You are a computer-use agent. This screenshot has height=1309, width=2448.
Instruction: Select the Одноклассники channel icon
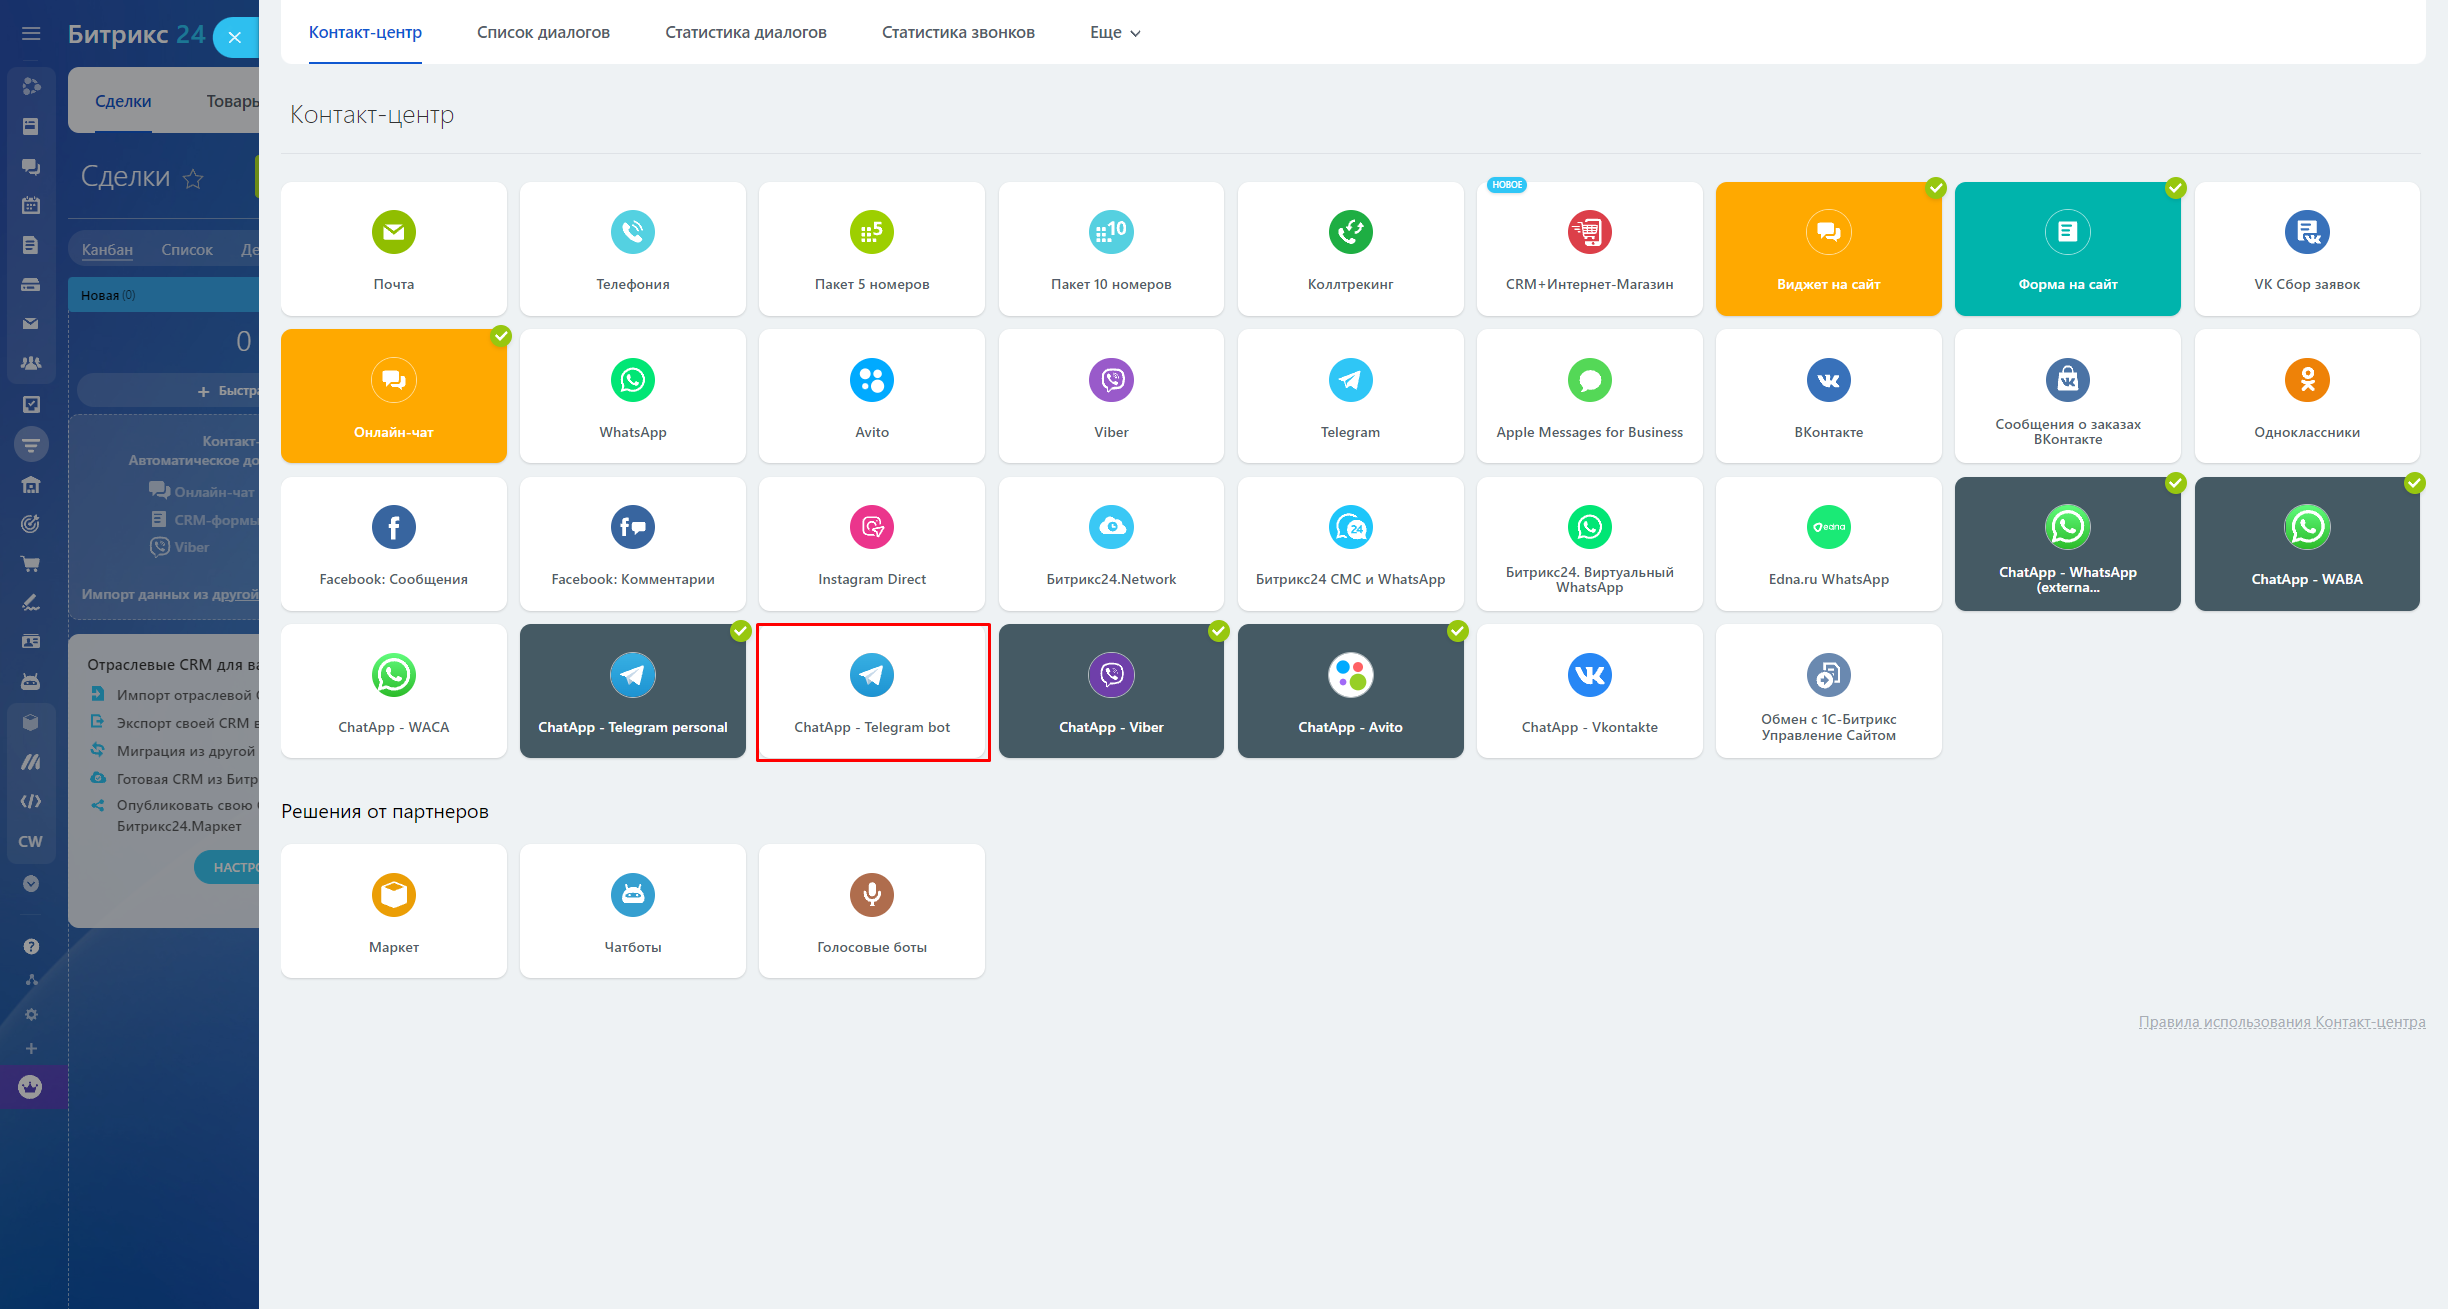click(x=2306, y=380)
